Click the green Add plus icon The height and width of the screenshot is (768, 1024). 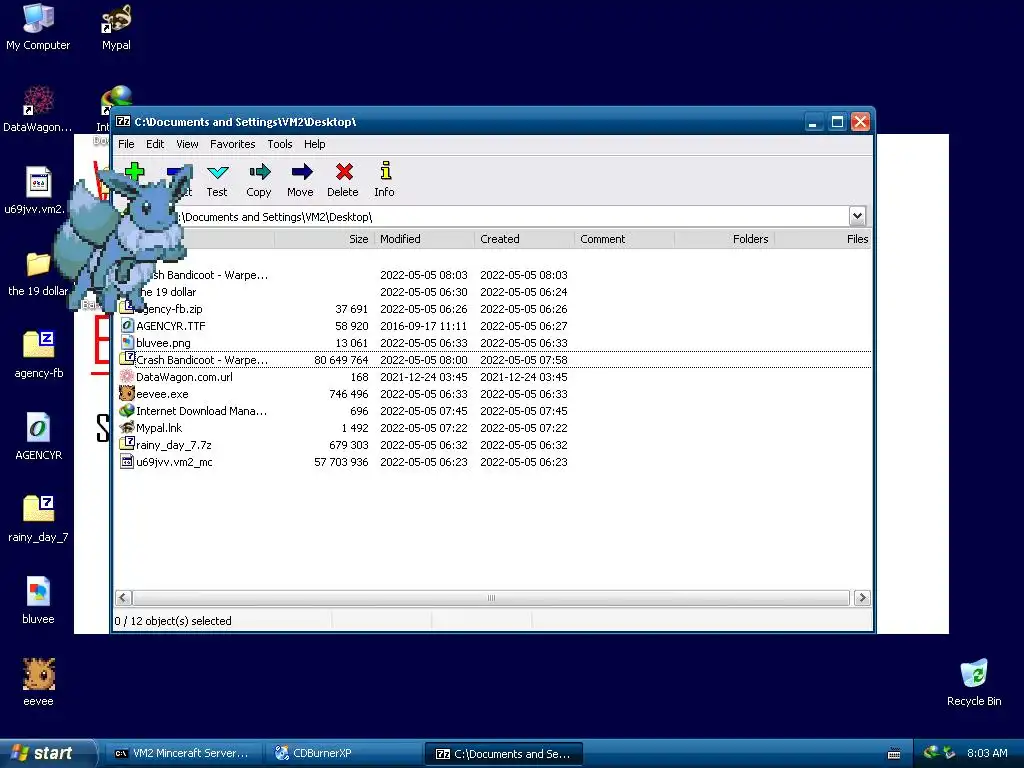pyautogui.click(x=135, y=172)
